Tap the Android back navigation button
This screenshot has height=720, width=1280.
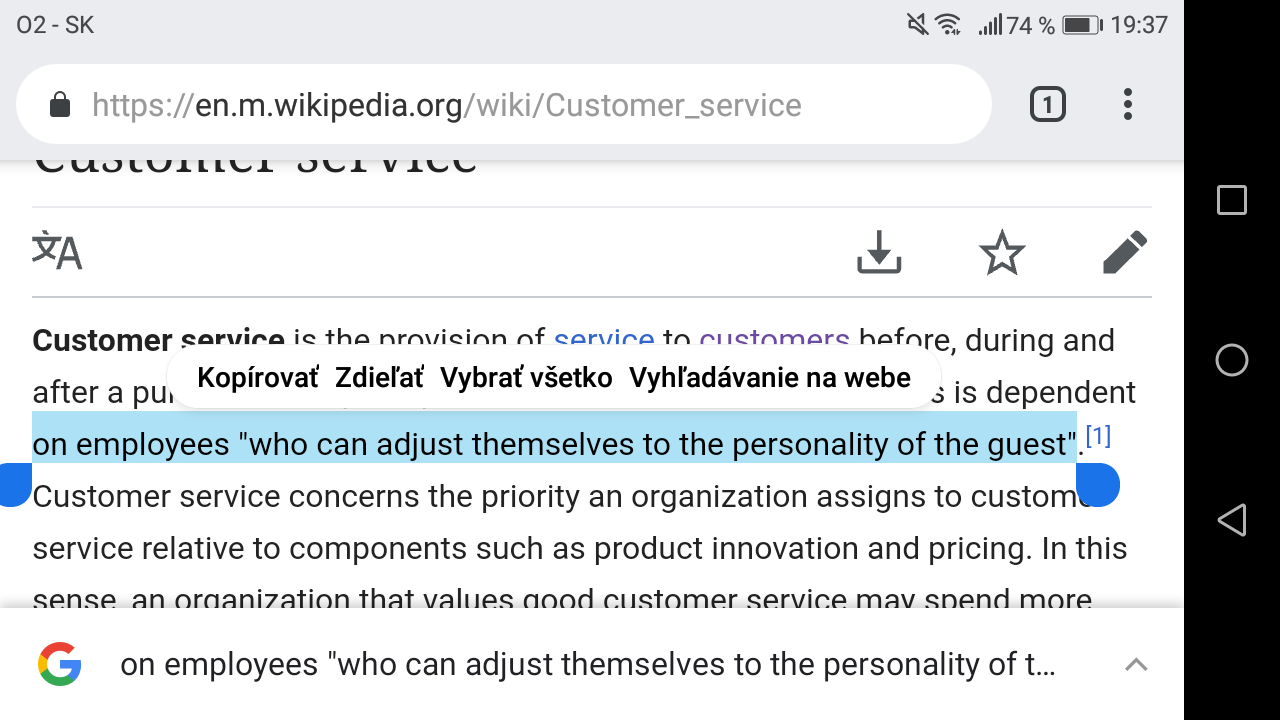[1232, 520]
